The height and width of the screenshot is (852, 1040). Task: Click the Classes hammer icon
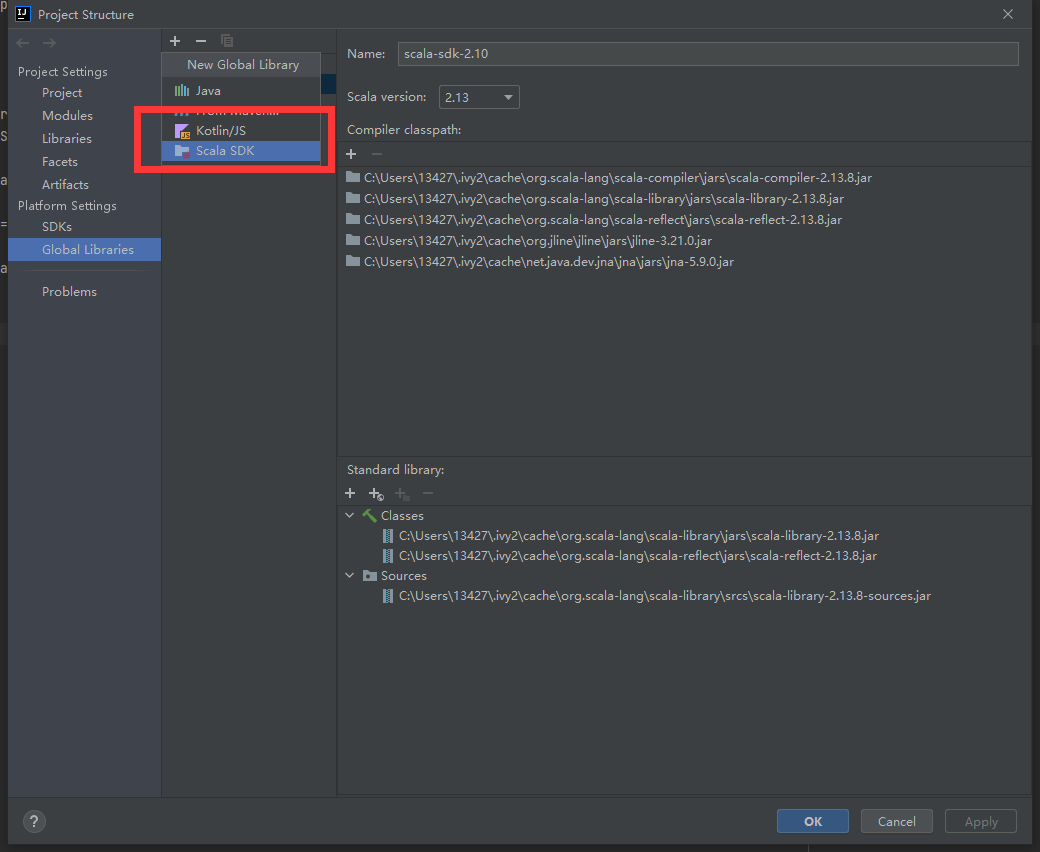point(369,515)
